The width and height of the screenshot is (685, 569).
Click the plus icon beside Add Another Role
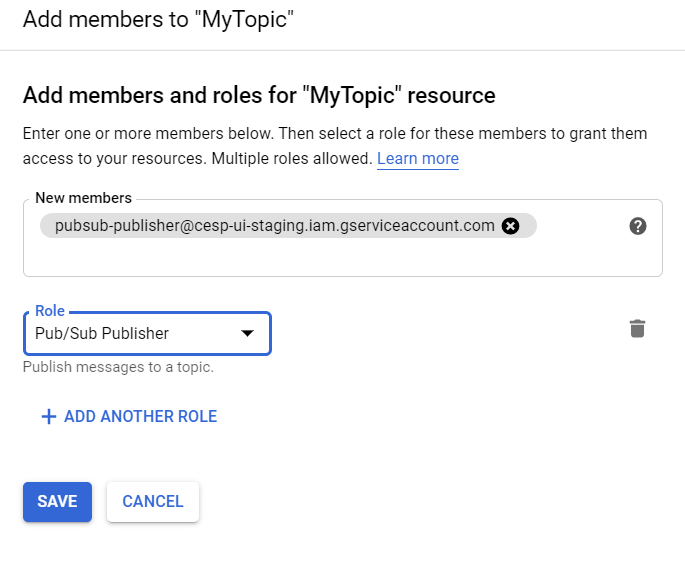tap(48, 416)
